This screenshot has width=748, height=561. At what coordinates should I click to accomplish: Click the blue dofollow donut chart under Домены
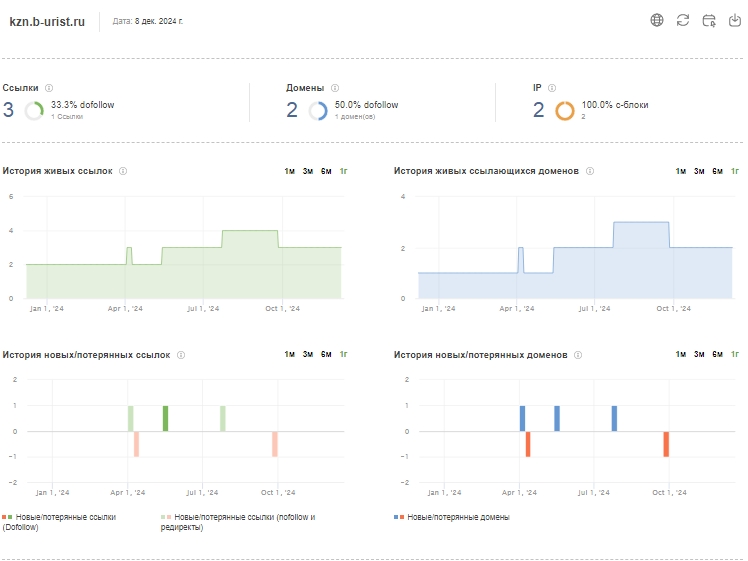point(318,111)
